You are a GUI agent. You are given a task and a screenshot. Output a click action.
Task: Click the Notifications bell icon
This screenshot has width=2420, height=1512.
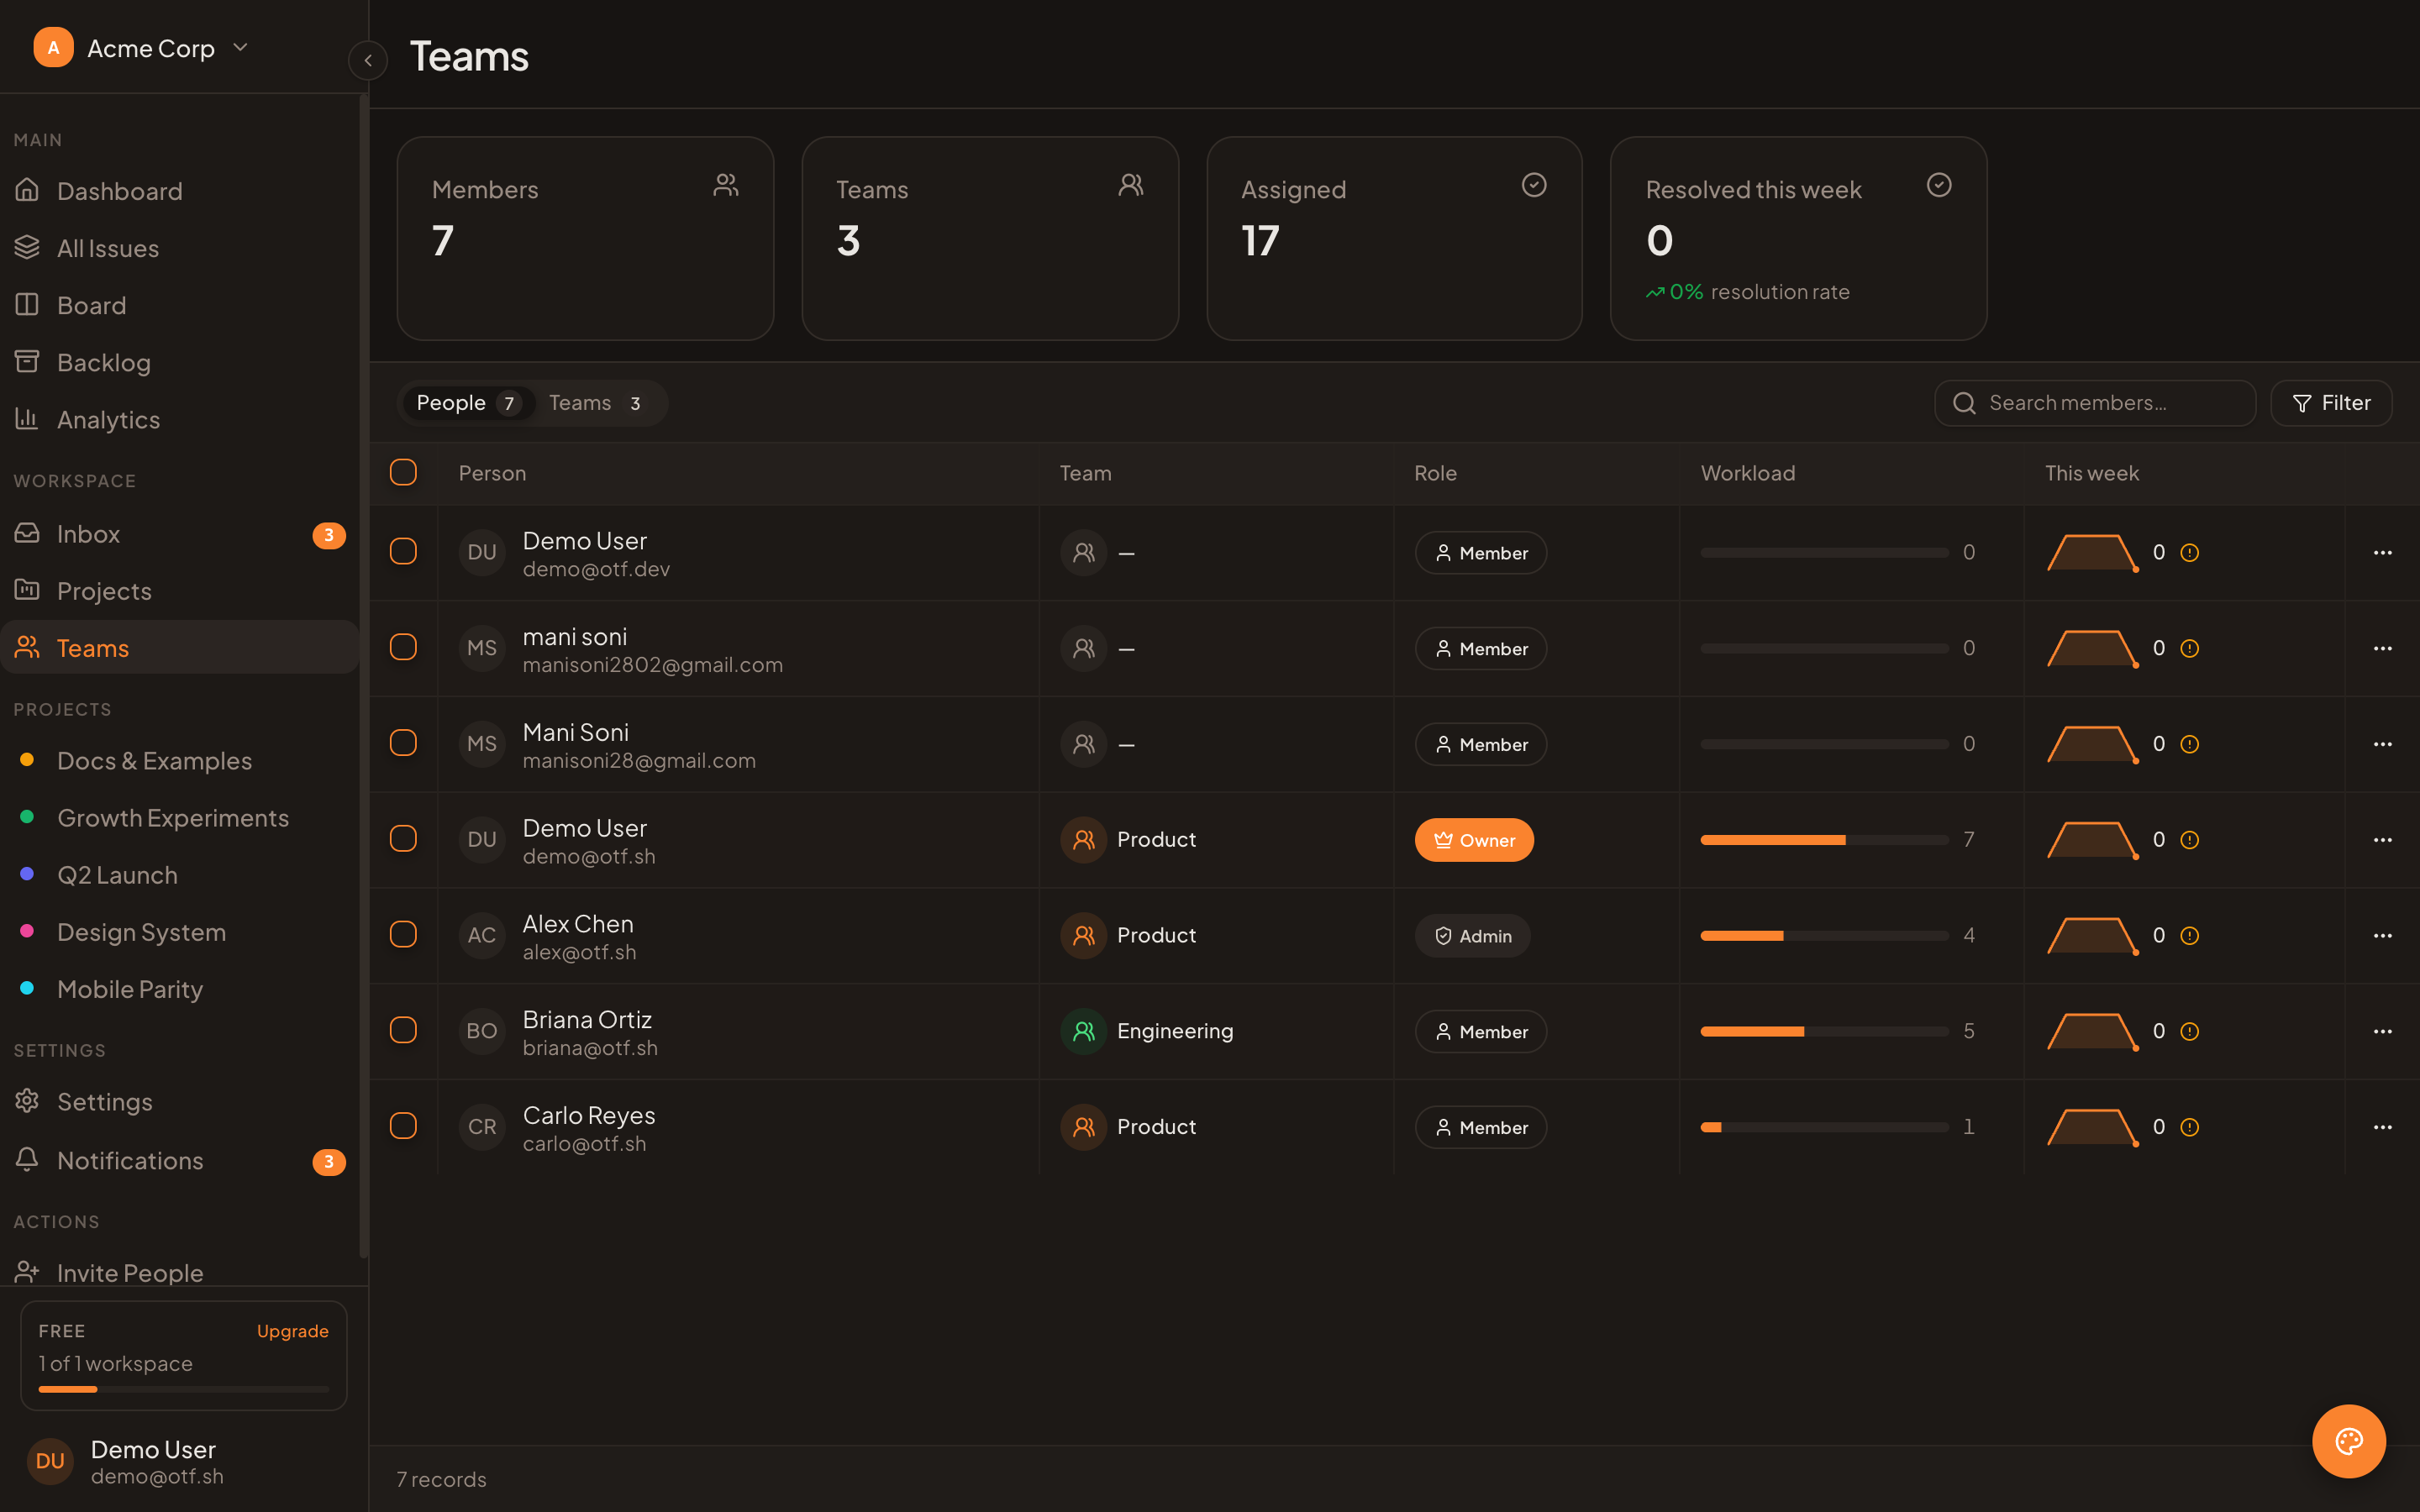point(27,1159)
